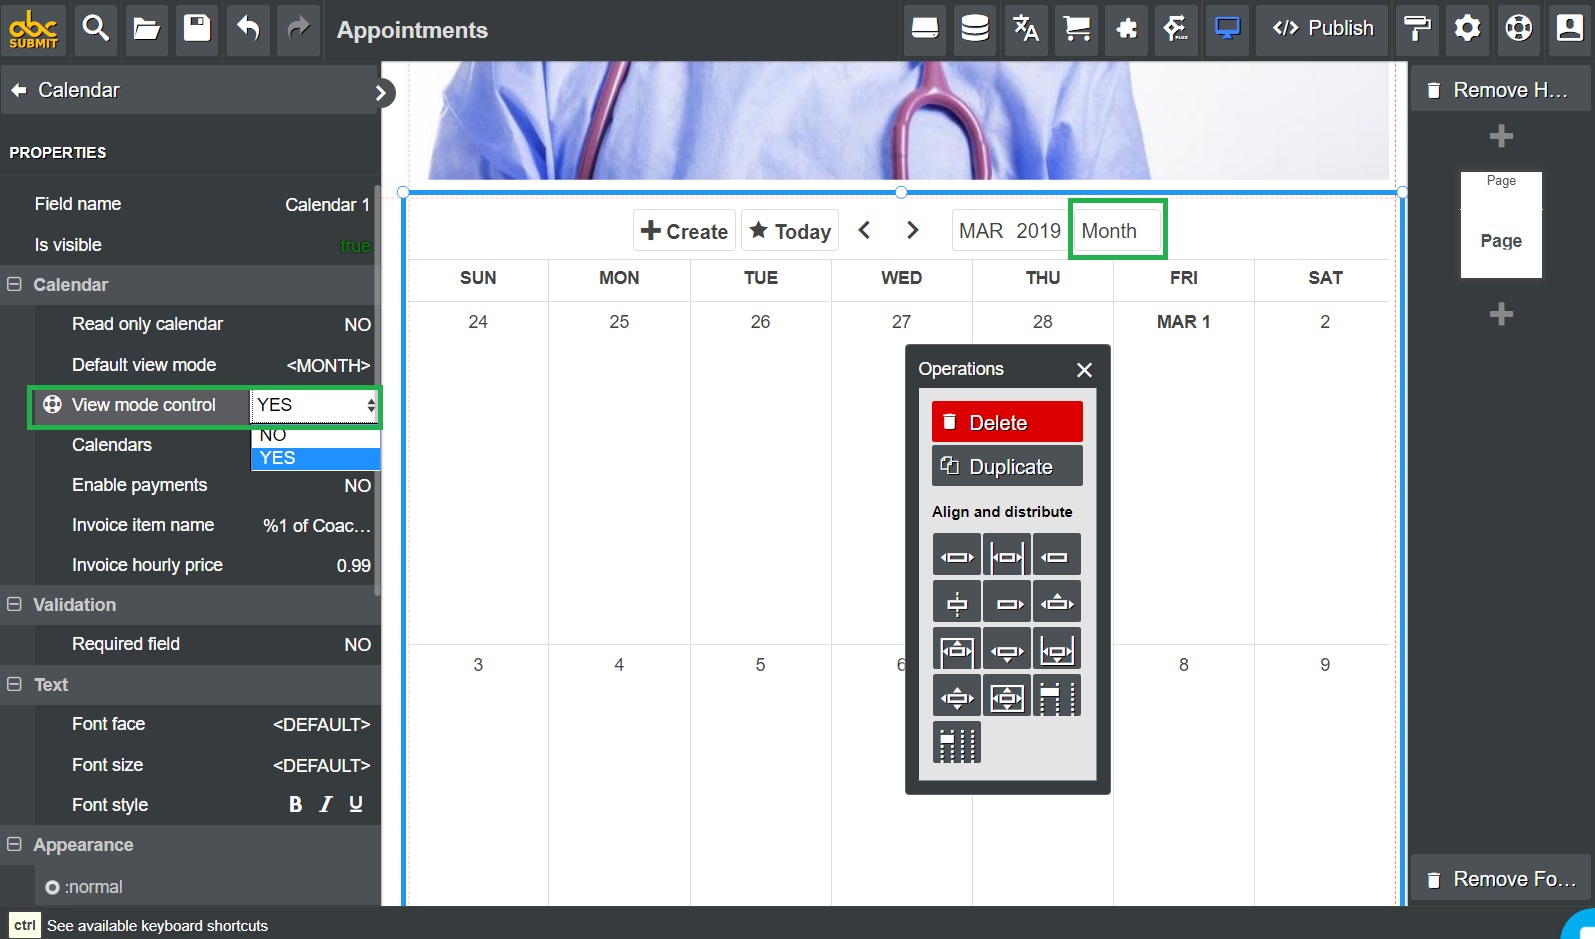Screen dimensions: 1595x939
Task: Click the lifebuoy help icon in top toolbar
Action: pos(1518,29)
